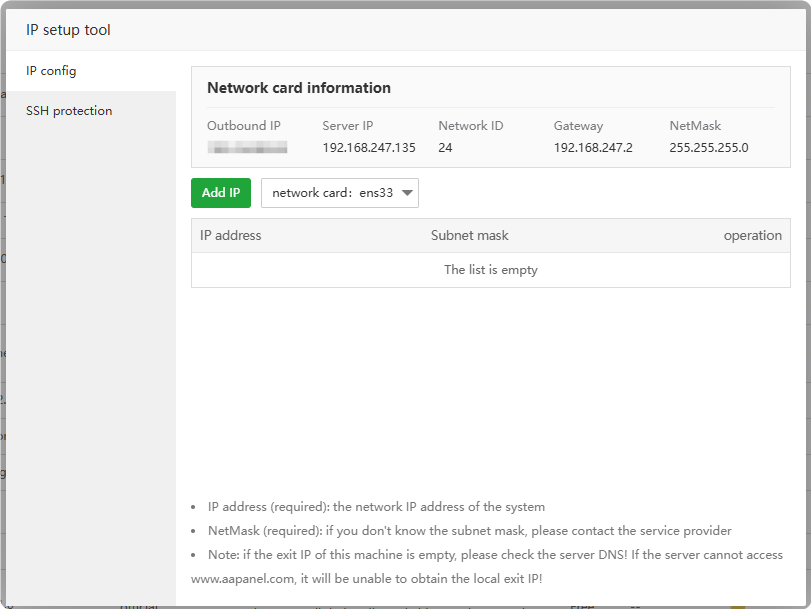The width and height of the screenshot is (811, 609).
Task: Click the green Add IP button
Action: click(220, 193)
